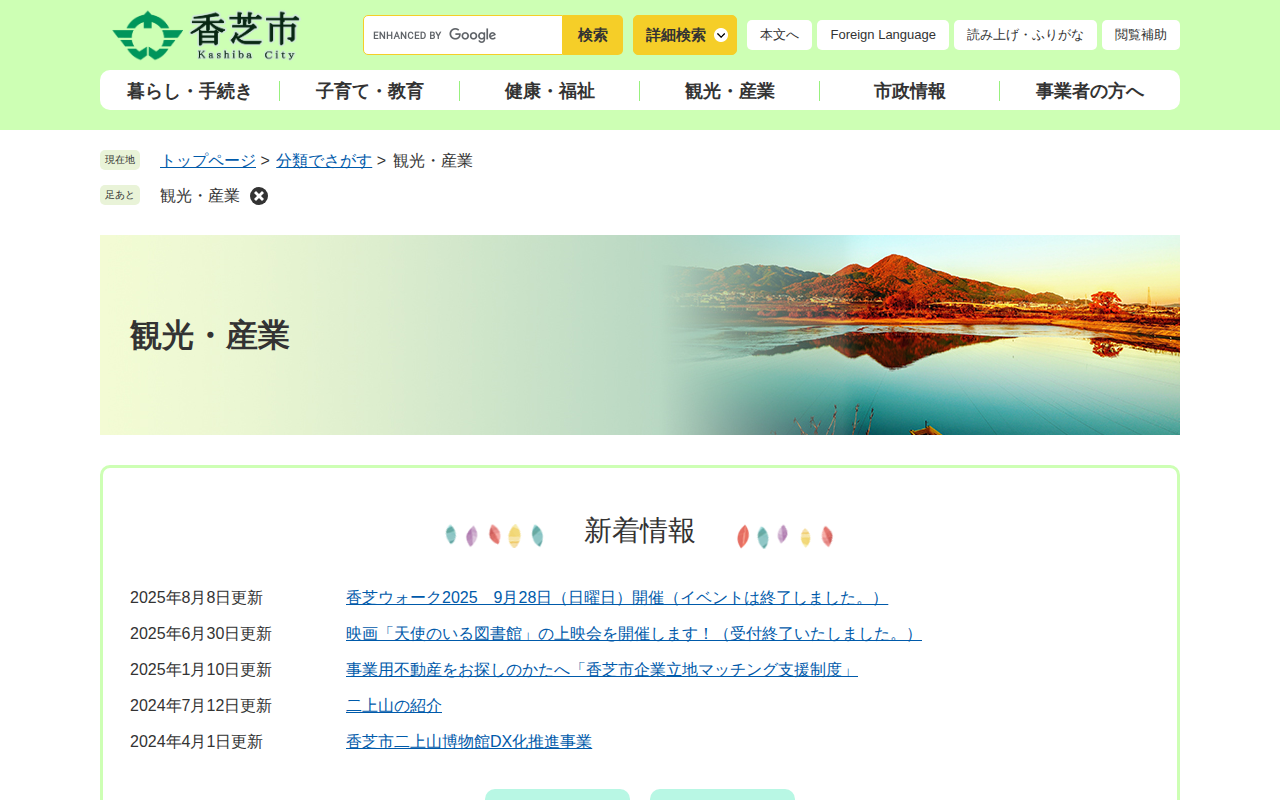Click the 2024年4月1日更新 date text

click(x=196, y=742)
